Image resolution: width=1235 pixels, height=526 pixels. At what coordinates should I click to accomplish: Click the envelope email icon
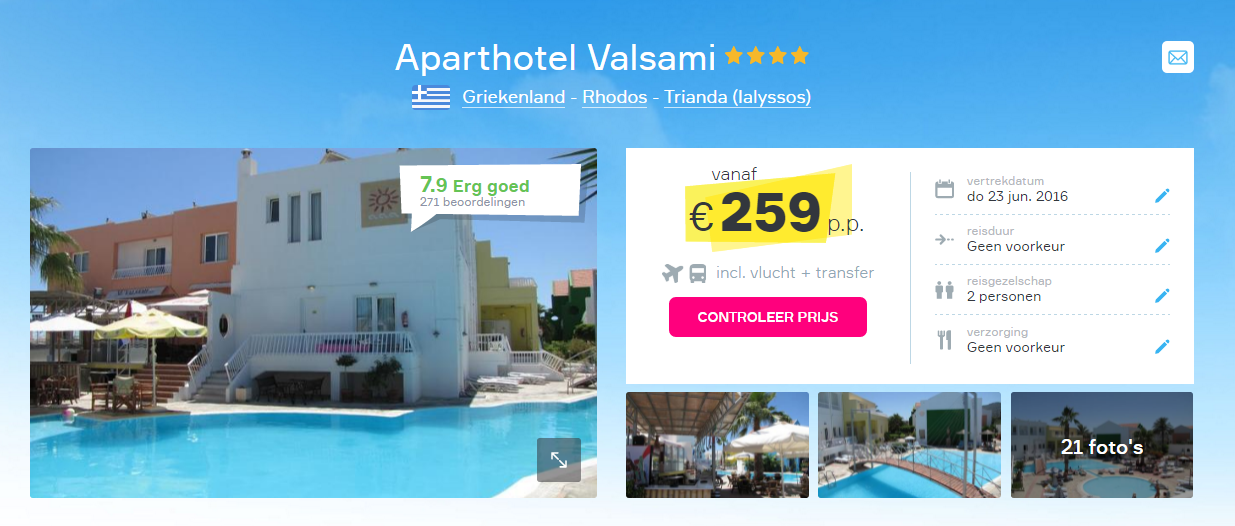pos(1178,57)
